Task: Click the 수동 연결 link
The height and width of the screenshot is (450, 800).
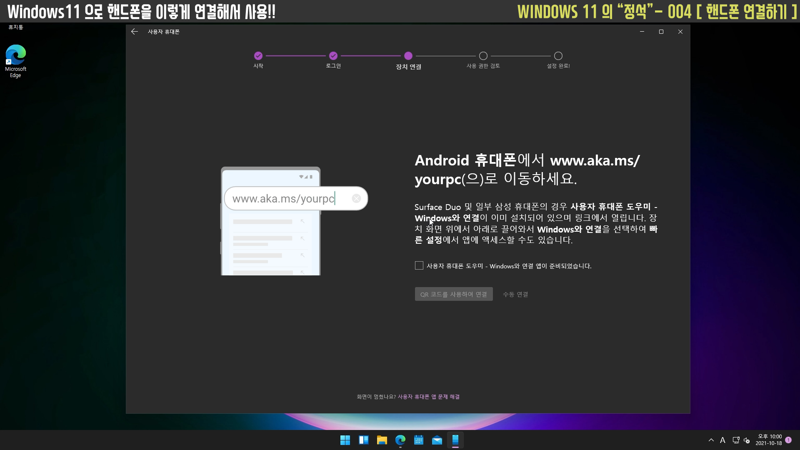Action: coord(515,294)
